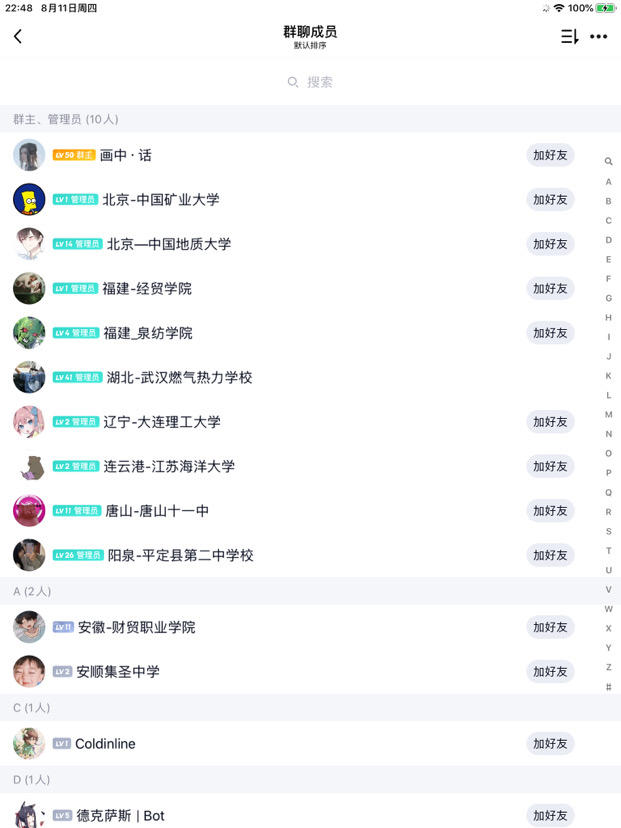621x828 pixels.
Task: Open avatar of group owner 画中·话
Action: (x=29, y=155)
